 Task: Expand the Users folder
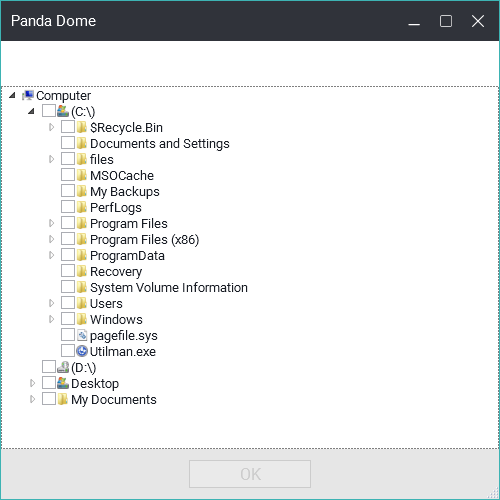point(51,303)
